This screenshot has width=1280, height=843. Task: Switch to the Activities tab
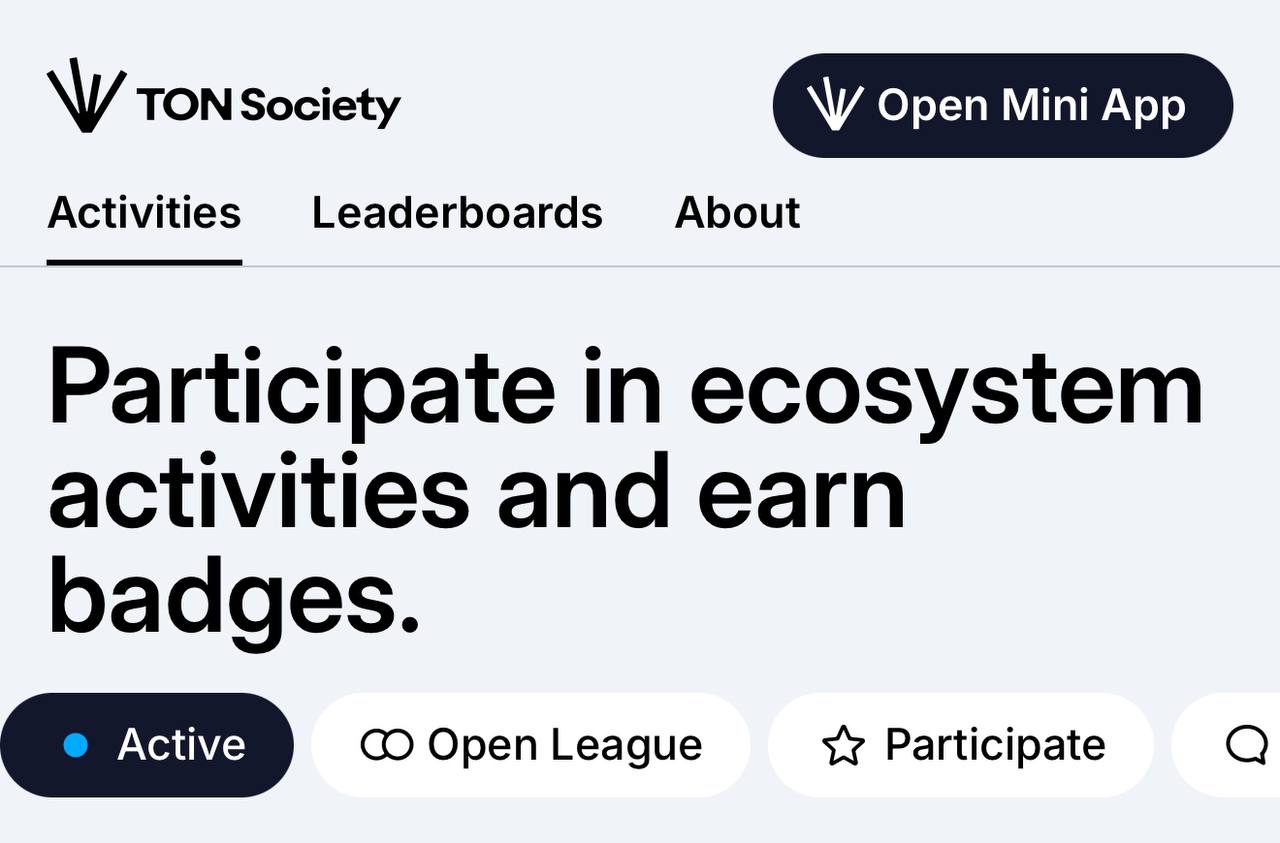pyautogui.click(x=144, y=213)
